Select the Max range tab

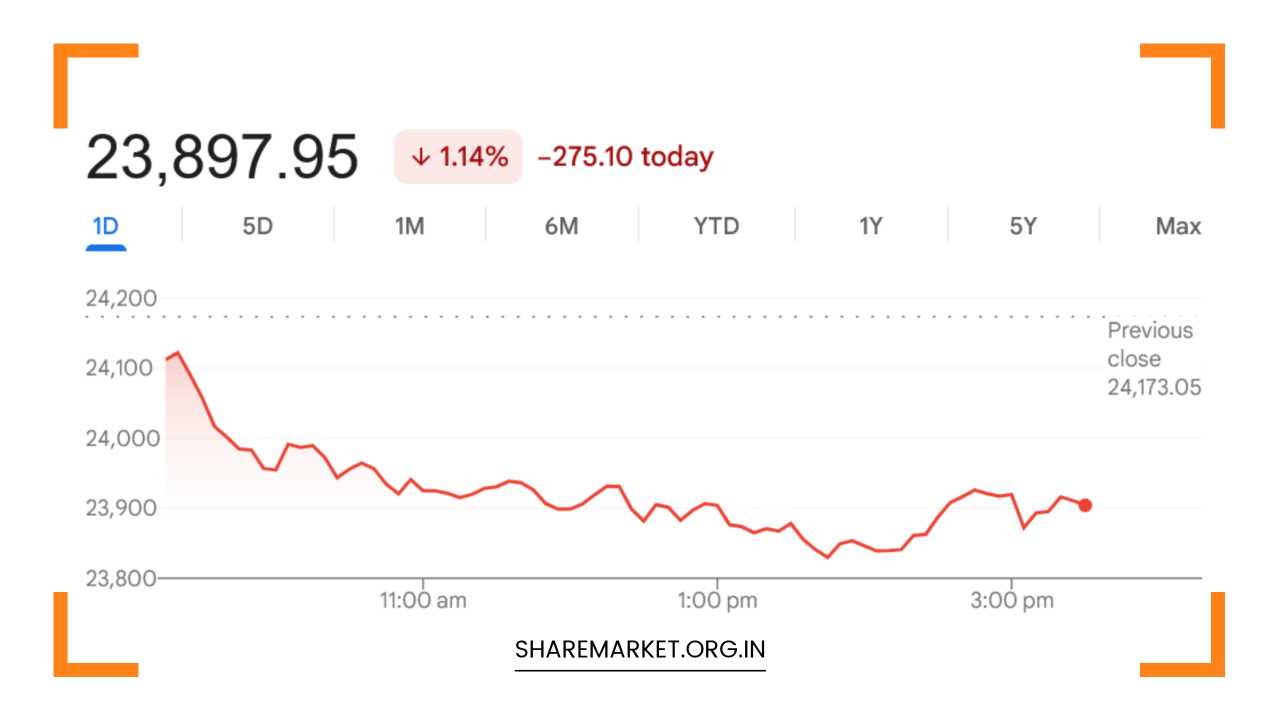pyautogui.click(x=1177, y=227)
